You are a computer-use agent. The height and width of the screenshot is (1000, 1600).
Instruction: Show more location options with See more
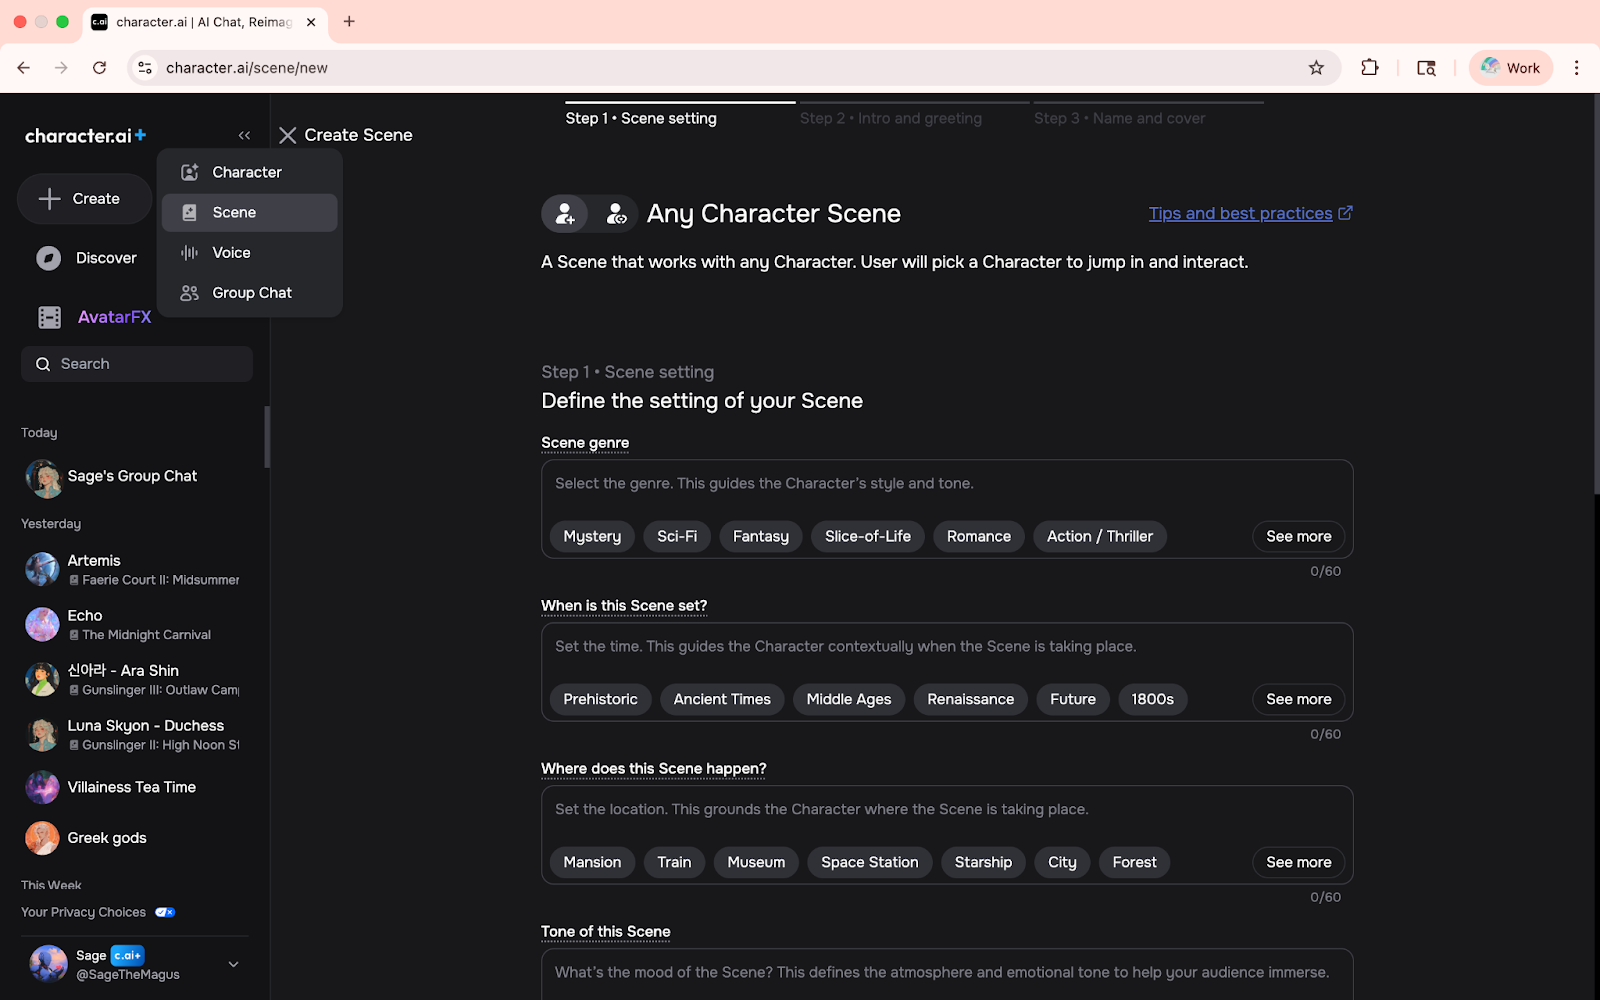pos(1298,862)
